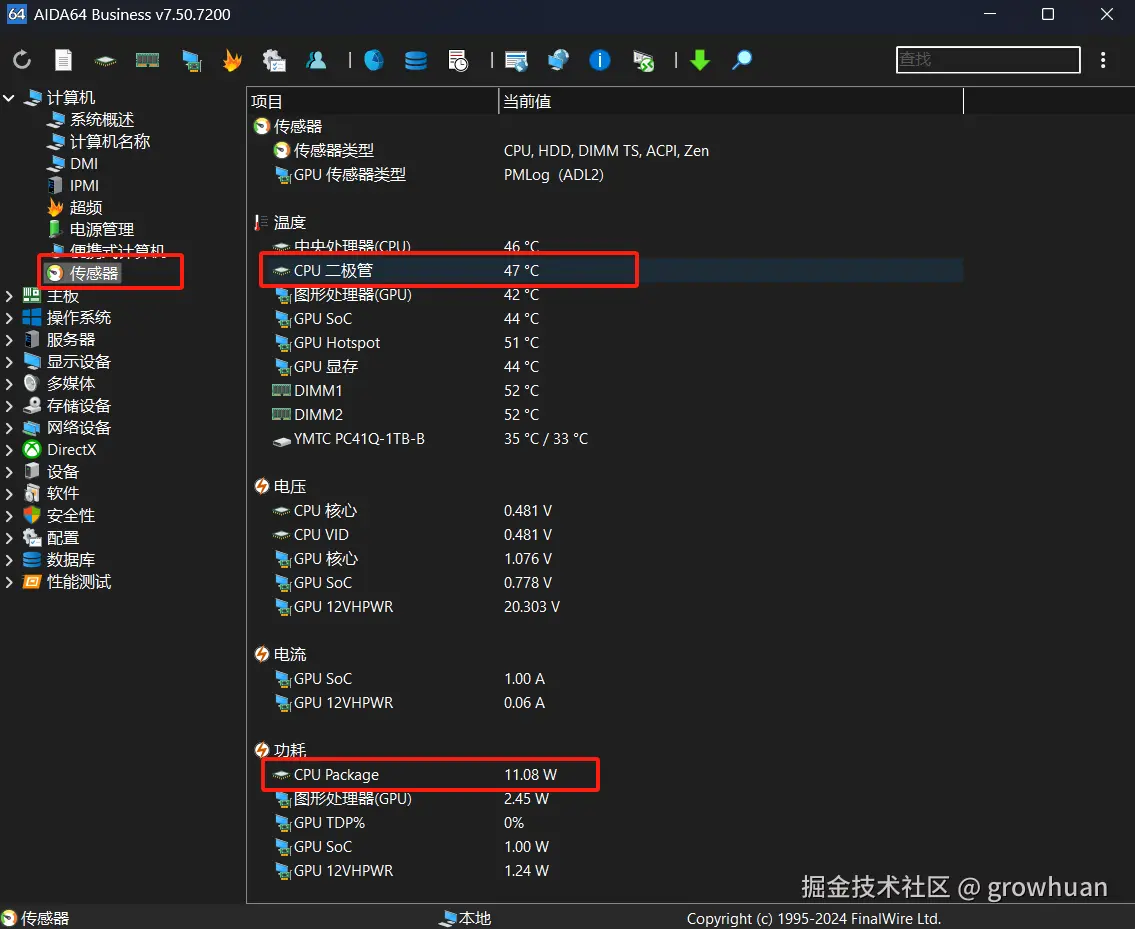Click the green download arrow icon

(700, 60)
